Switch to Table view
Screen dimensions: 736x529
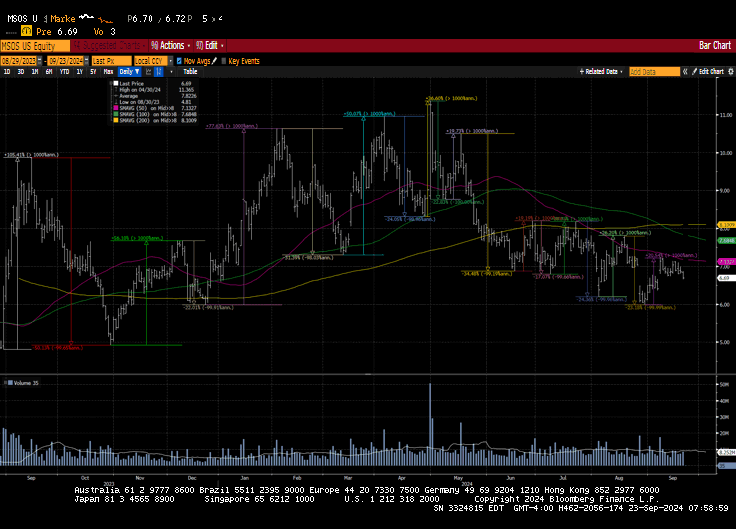click(x=190, y=72)
